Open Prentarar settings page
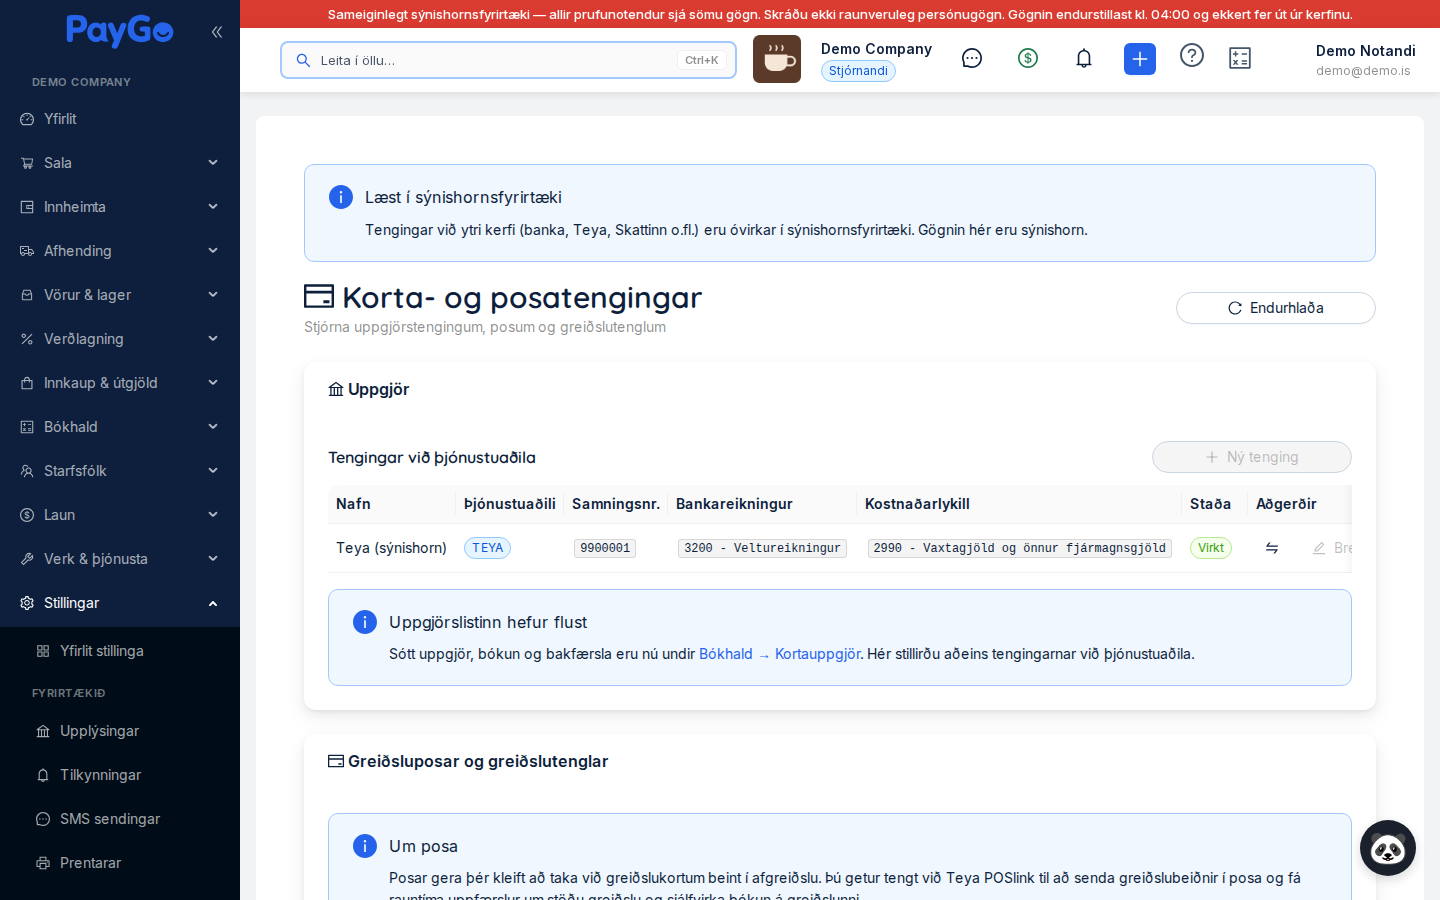1440x900 pixels. click(x=120, y=863)
